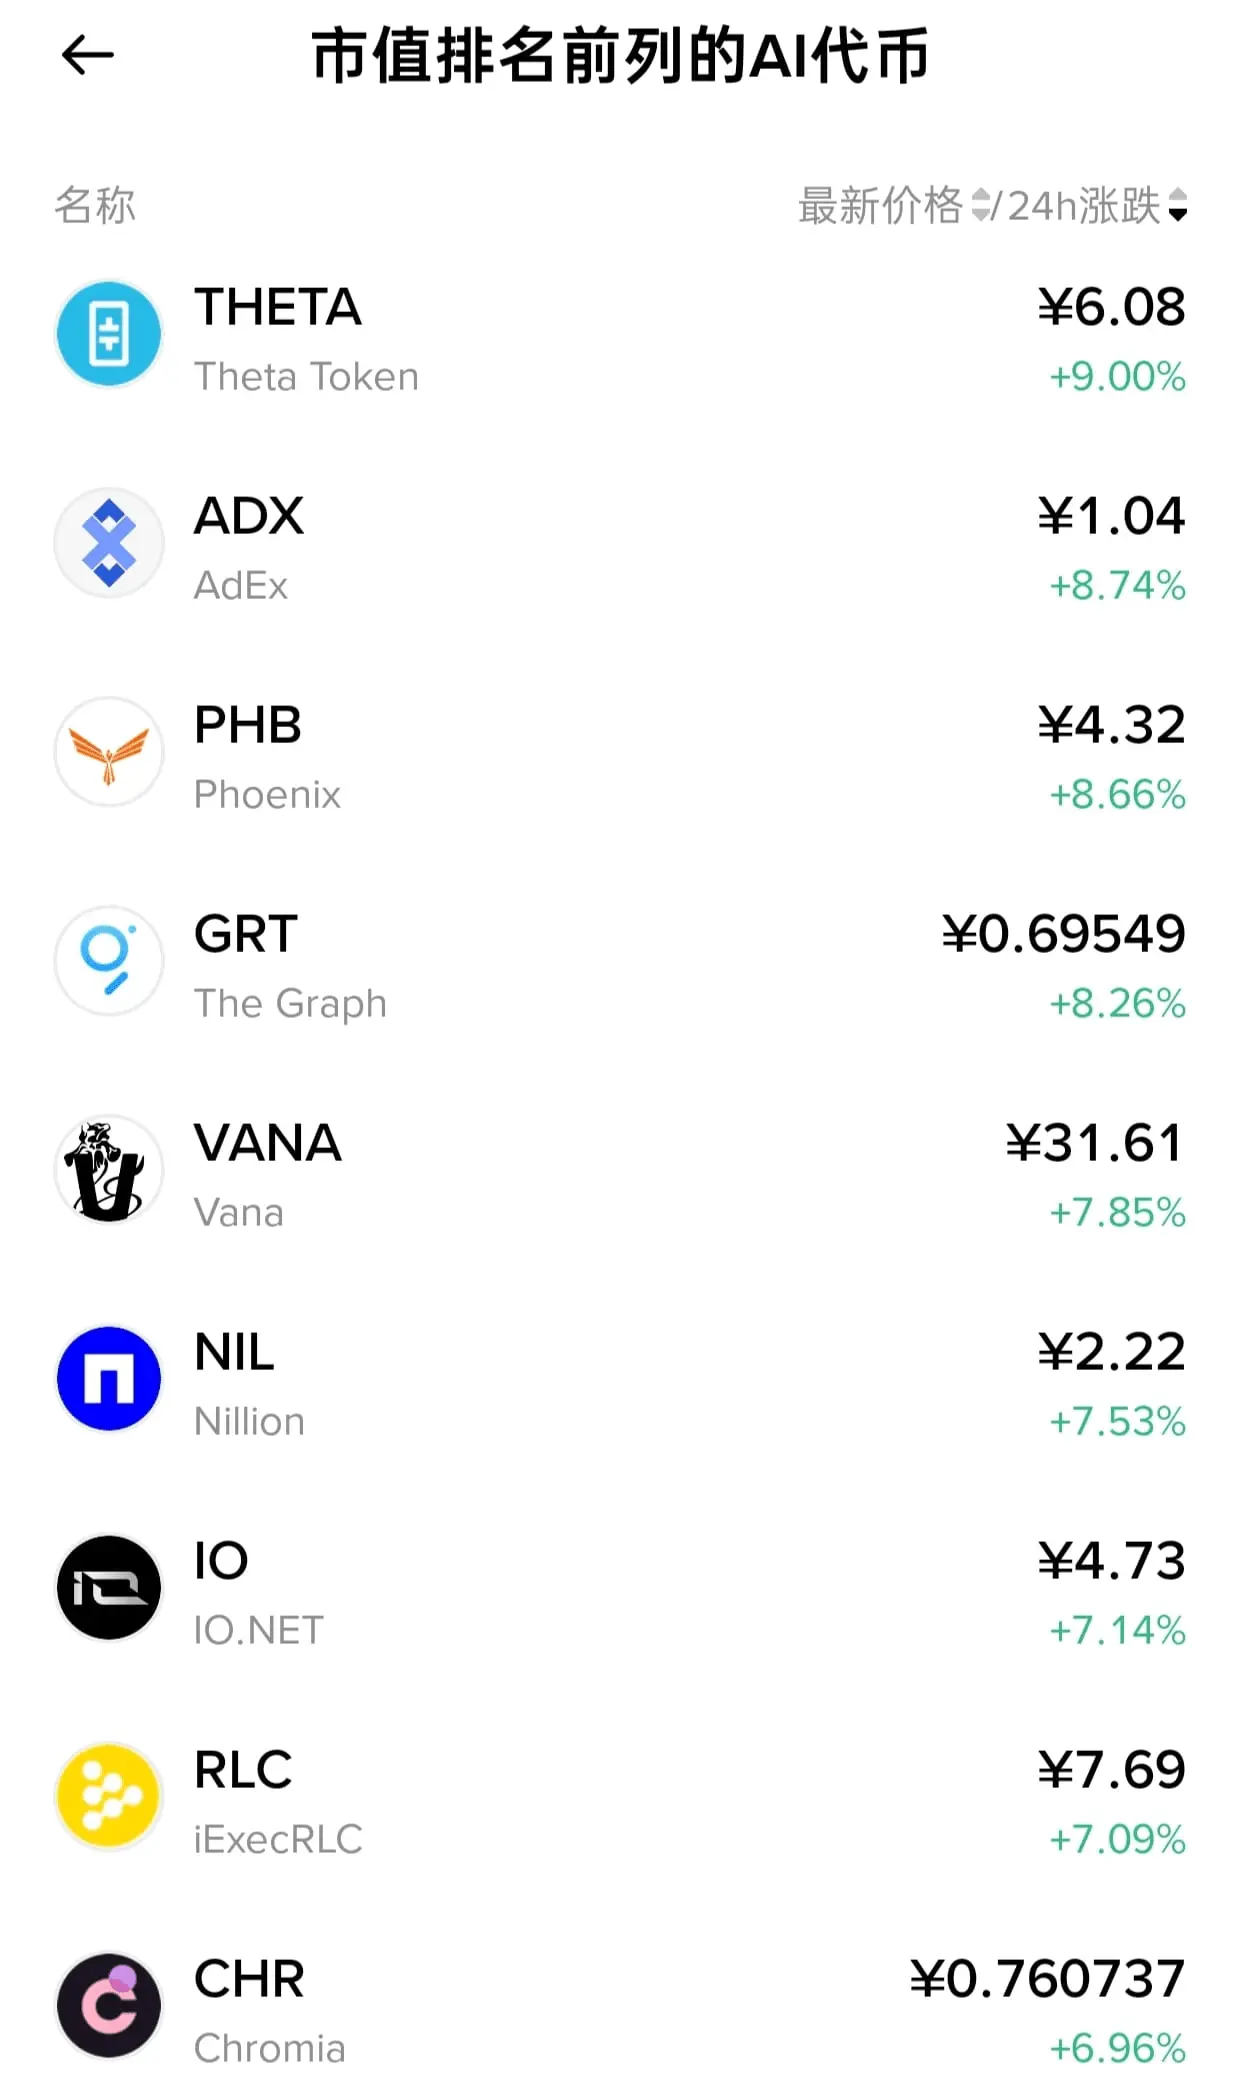Click the 名称 column header
Image resolution: width=1240 pixels, height=2088 pixels.
click(x=95, y=205)
